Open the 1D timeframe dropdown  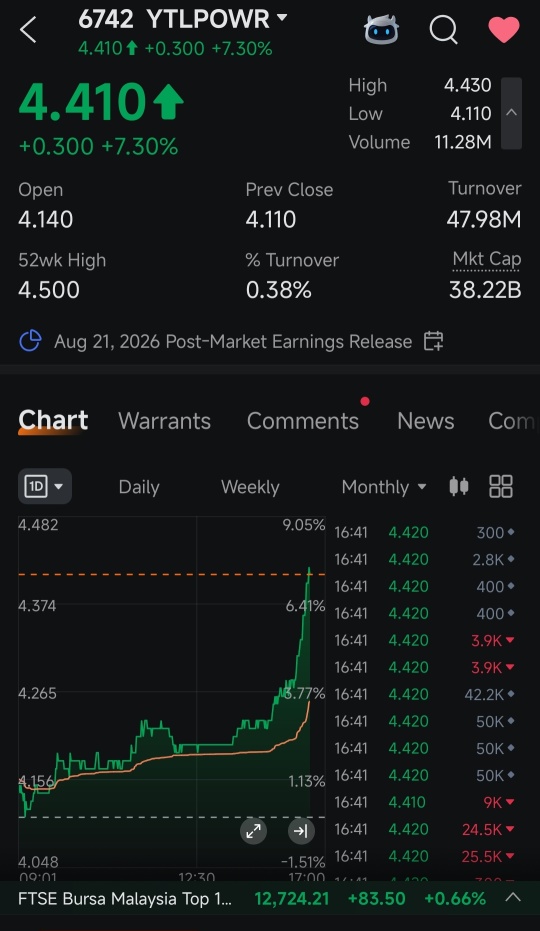(x=45, y=486)
